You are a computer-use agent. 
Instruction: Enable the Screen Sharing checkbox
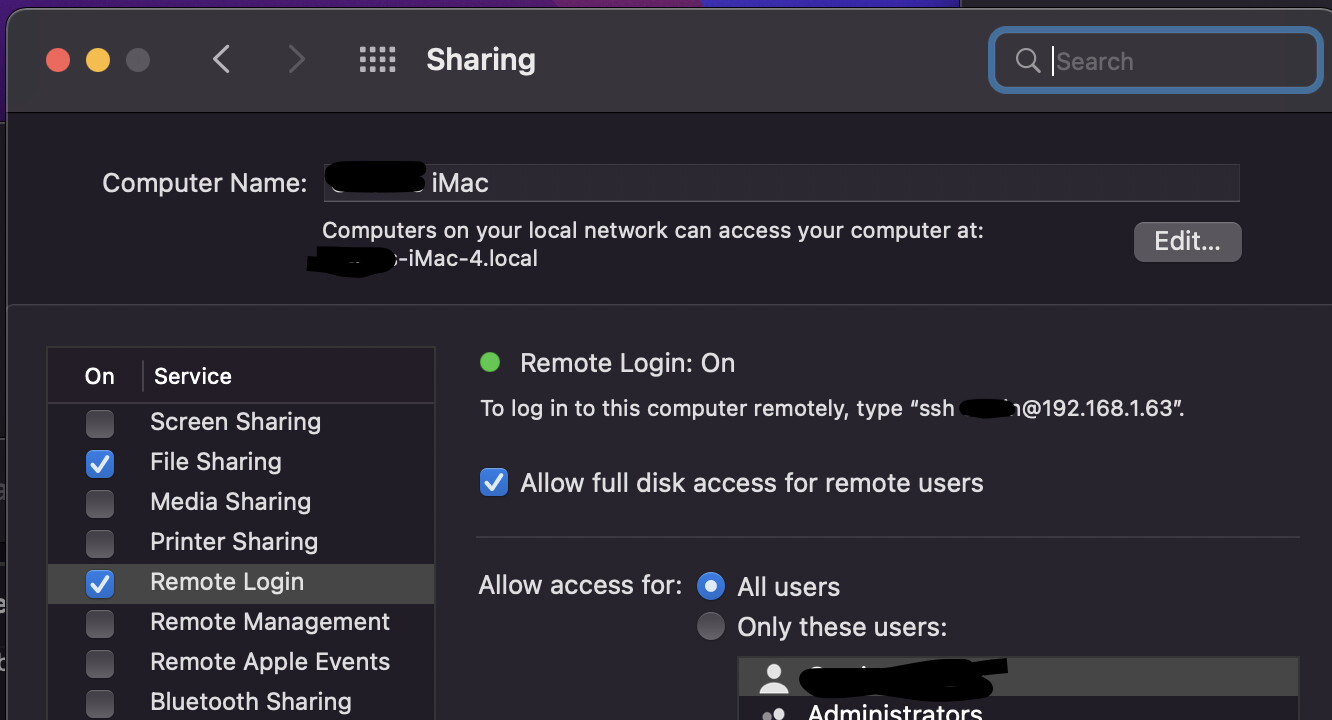pyautogui.click(x=100, y=423)
